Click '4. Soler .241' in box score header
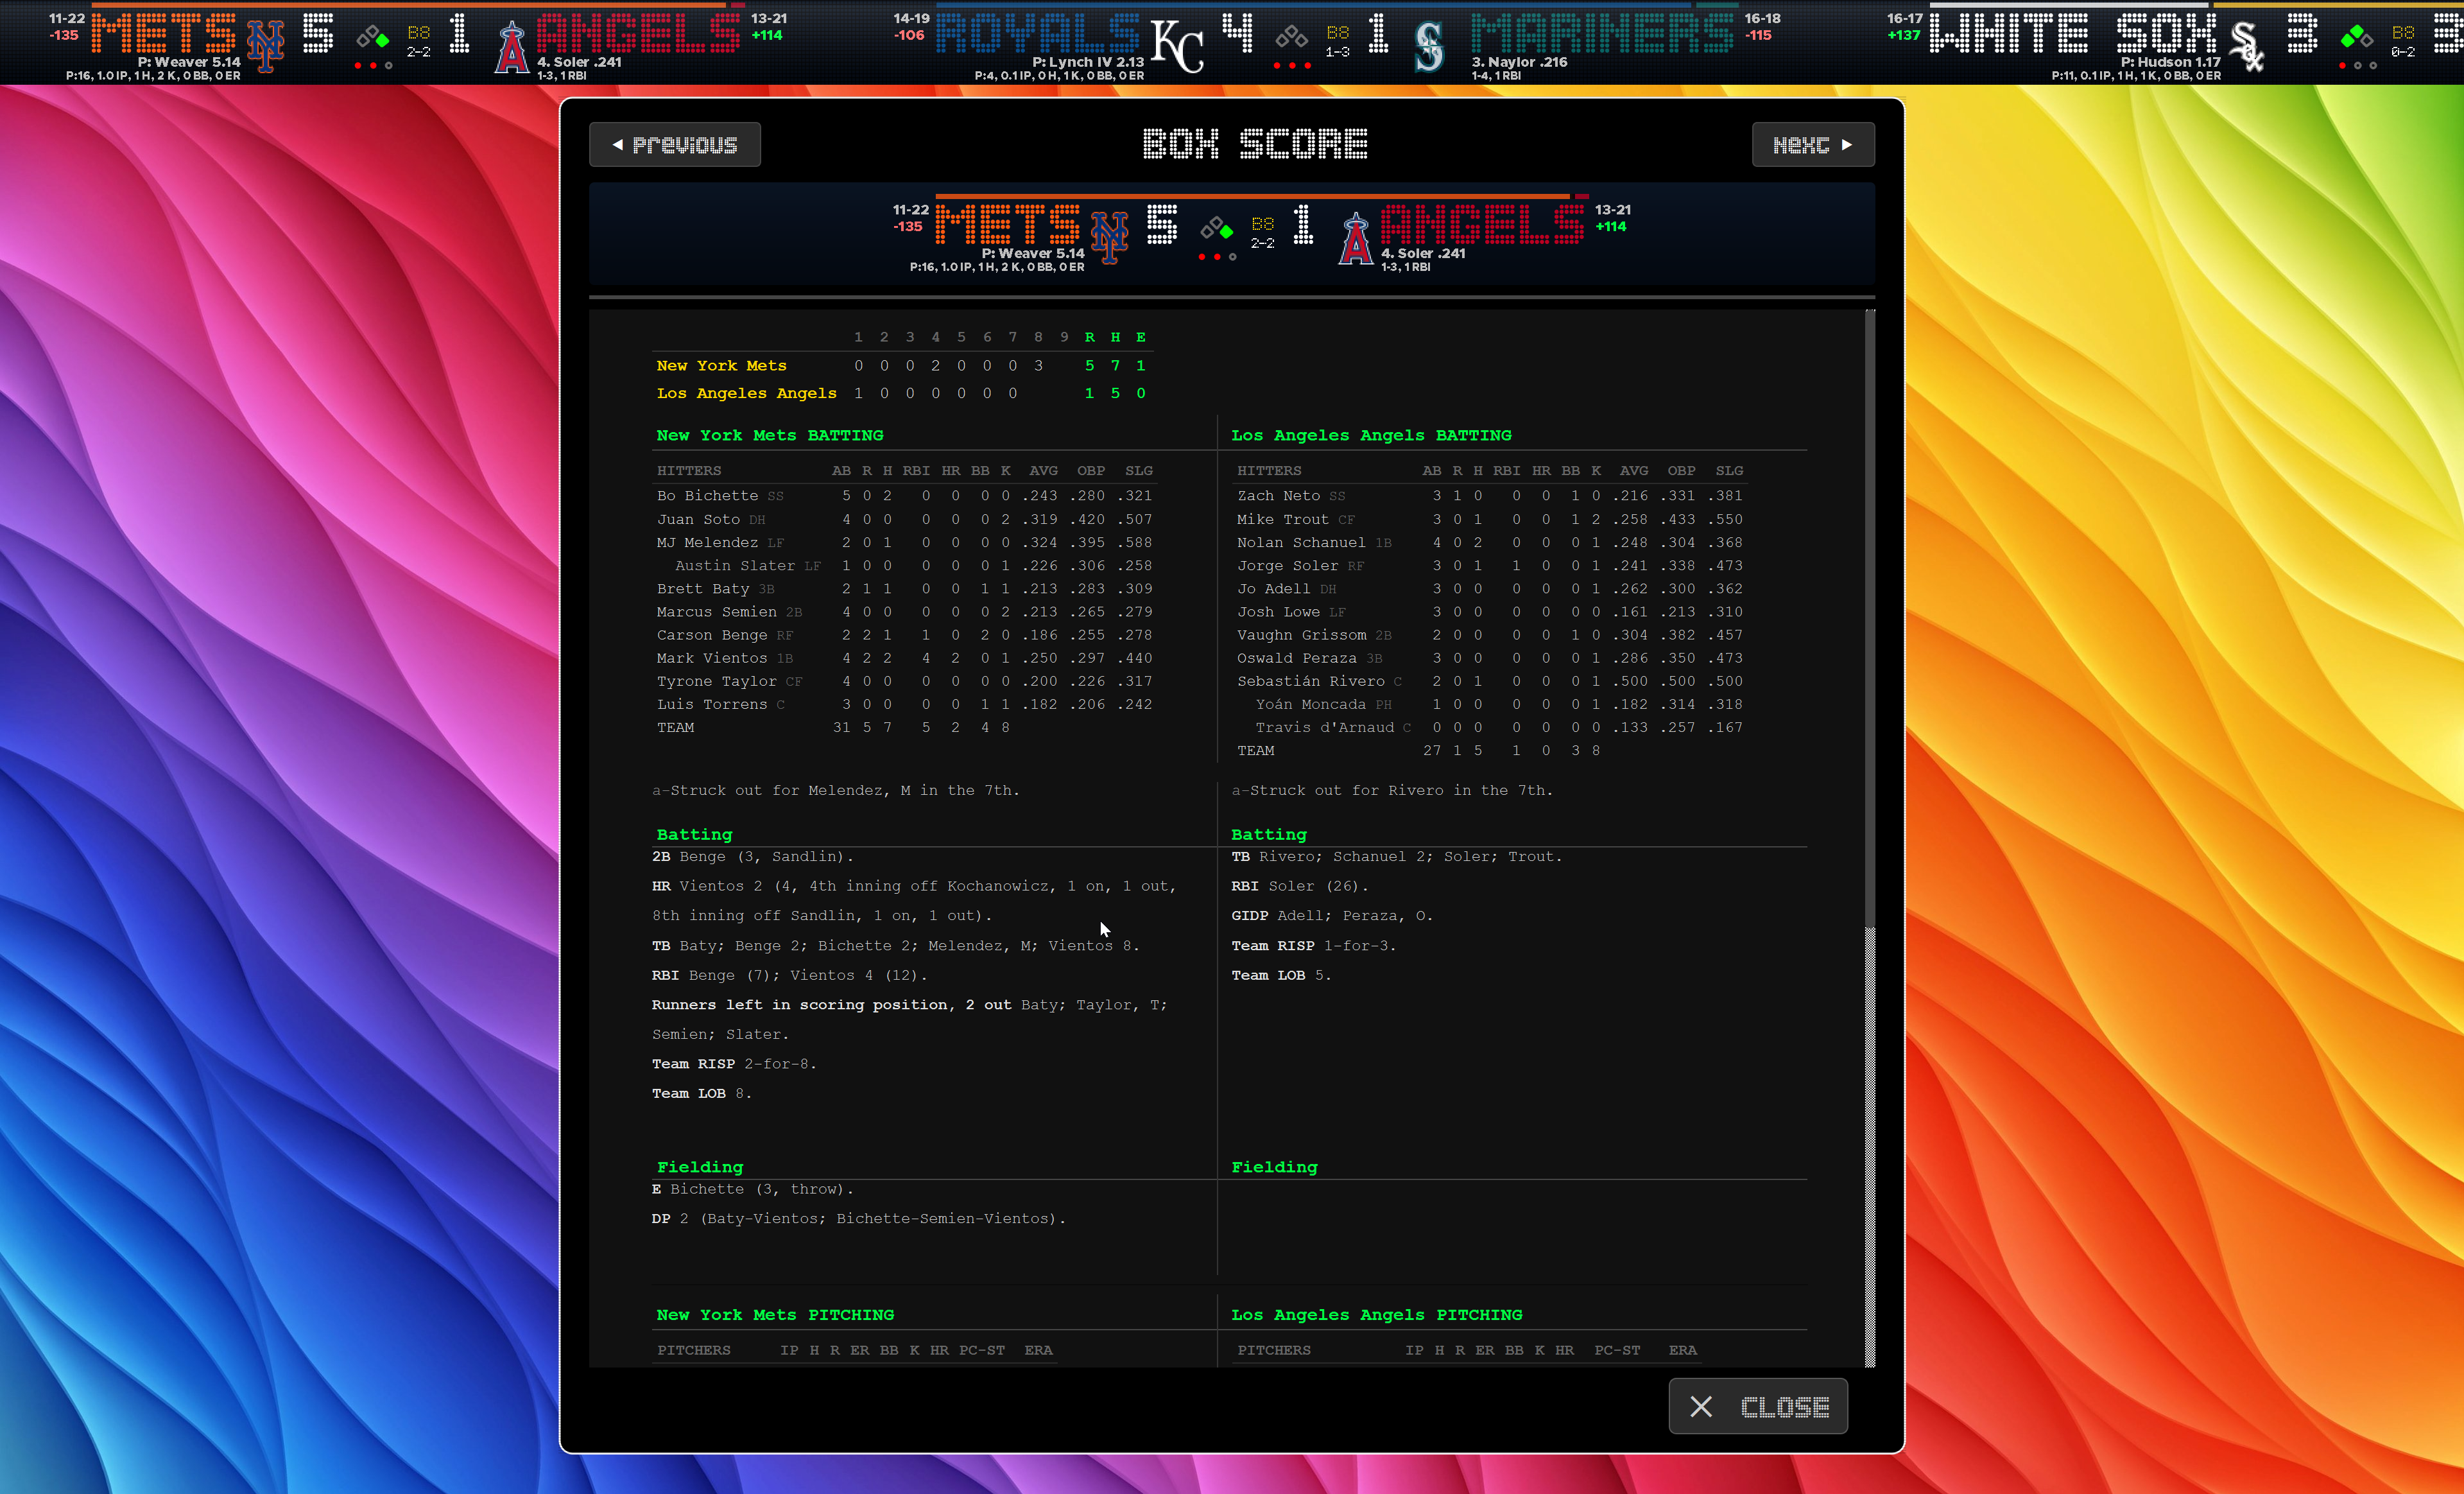The width and height of the screenshot is (2464, 1494). (1423, 254)
